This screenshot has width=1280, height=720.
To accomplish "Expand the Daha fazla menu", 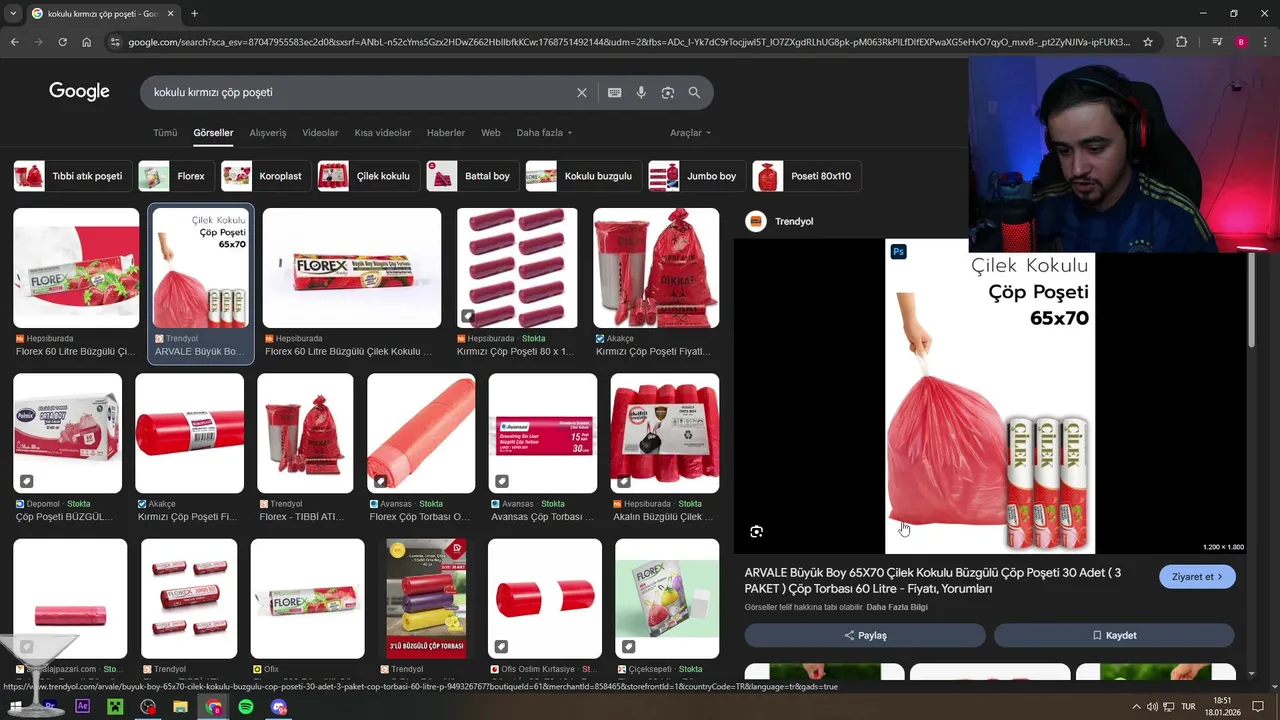I will [x=545, y=133].
